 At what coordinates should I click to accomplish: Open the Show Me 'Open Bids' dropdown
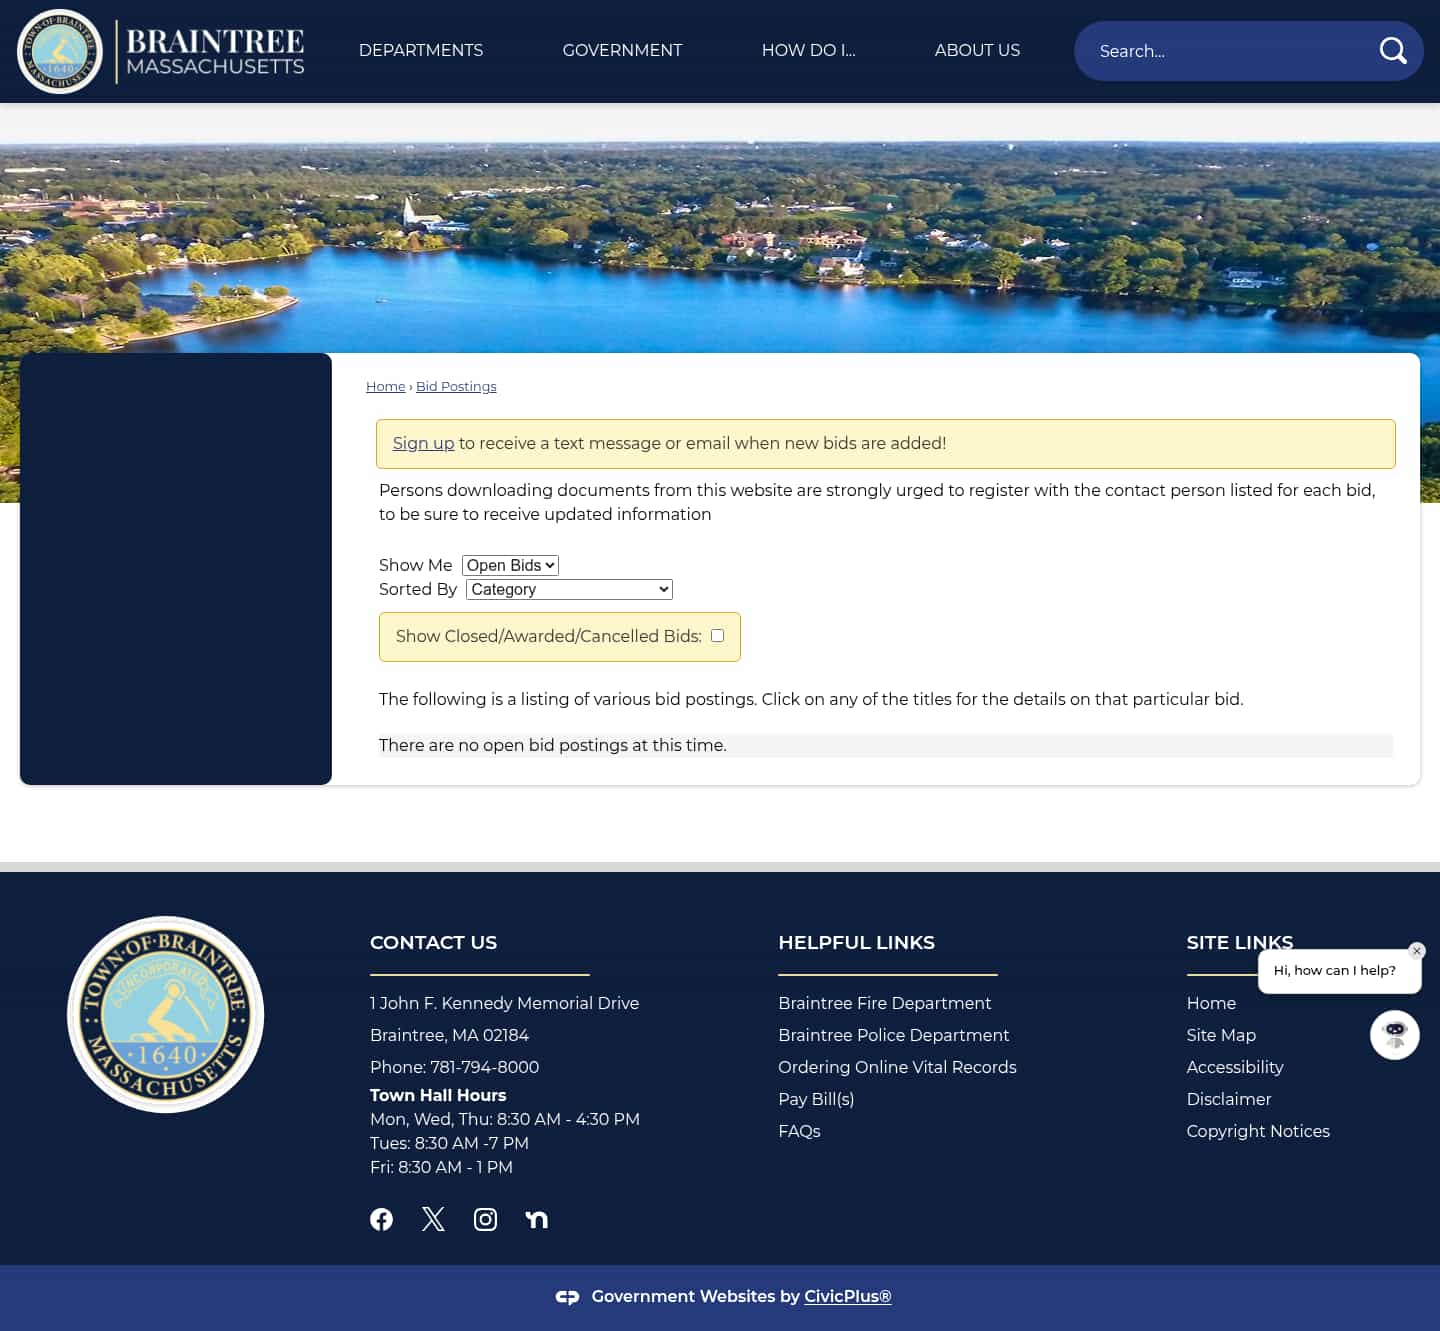coord(510,565)
